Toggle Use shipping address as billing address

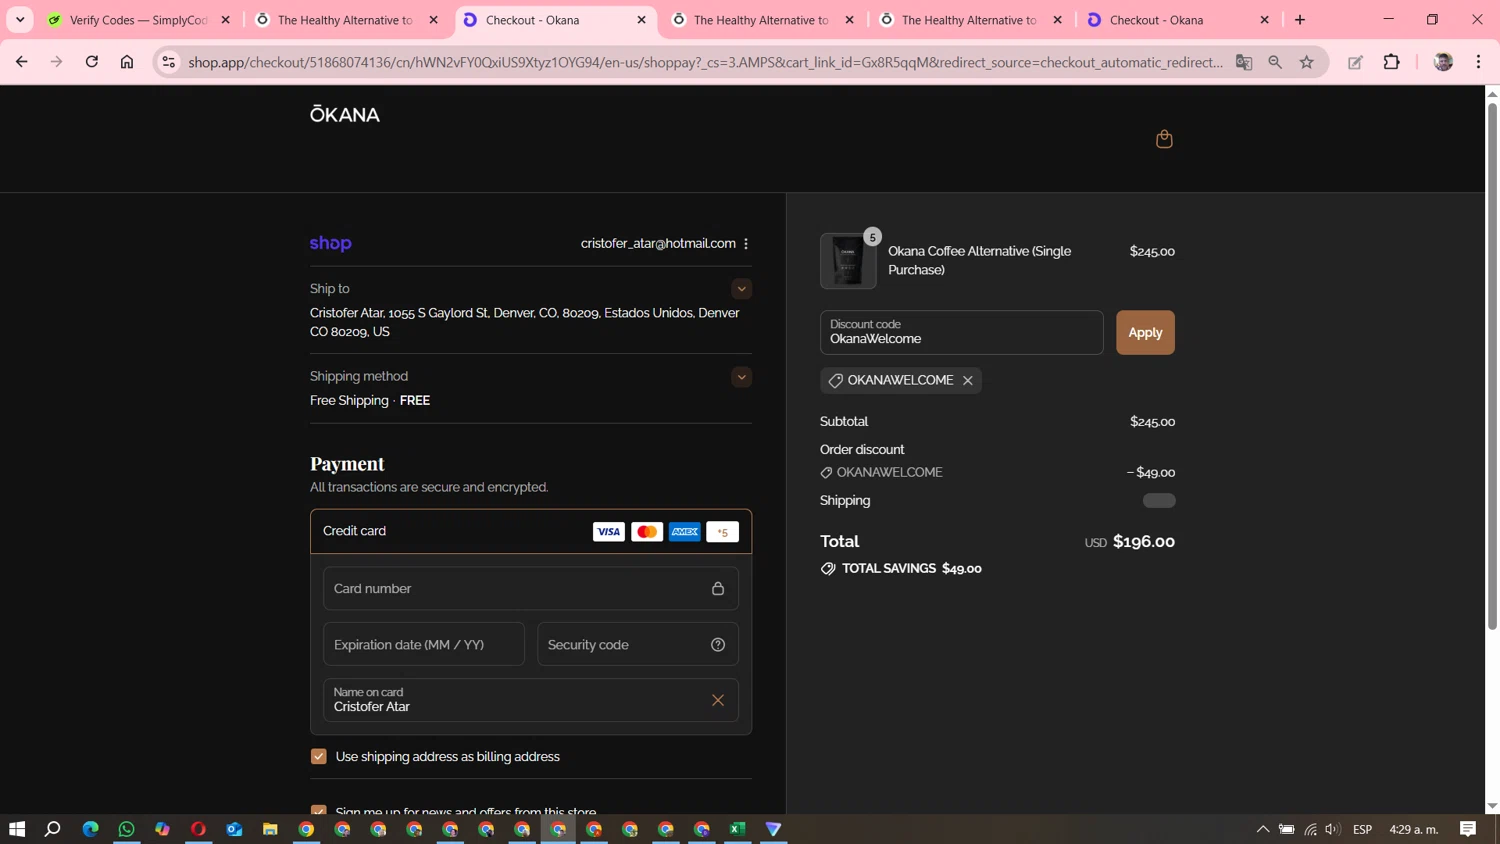click(319, 757)
